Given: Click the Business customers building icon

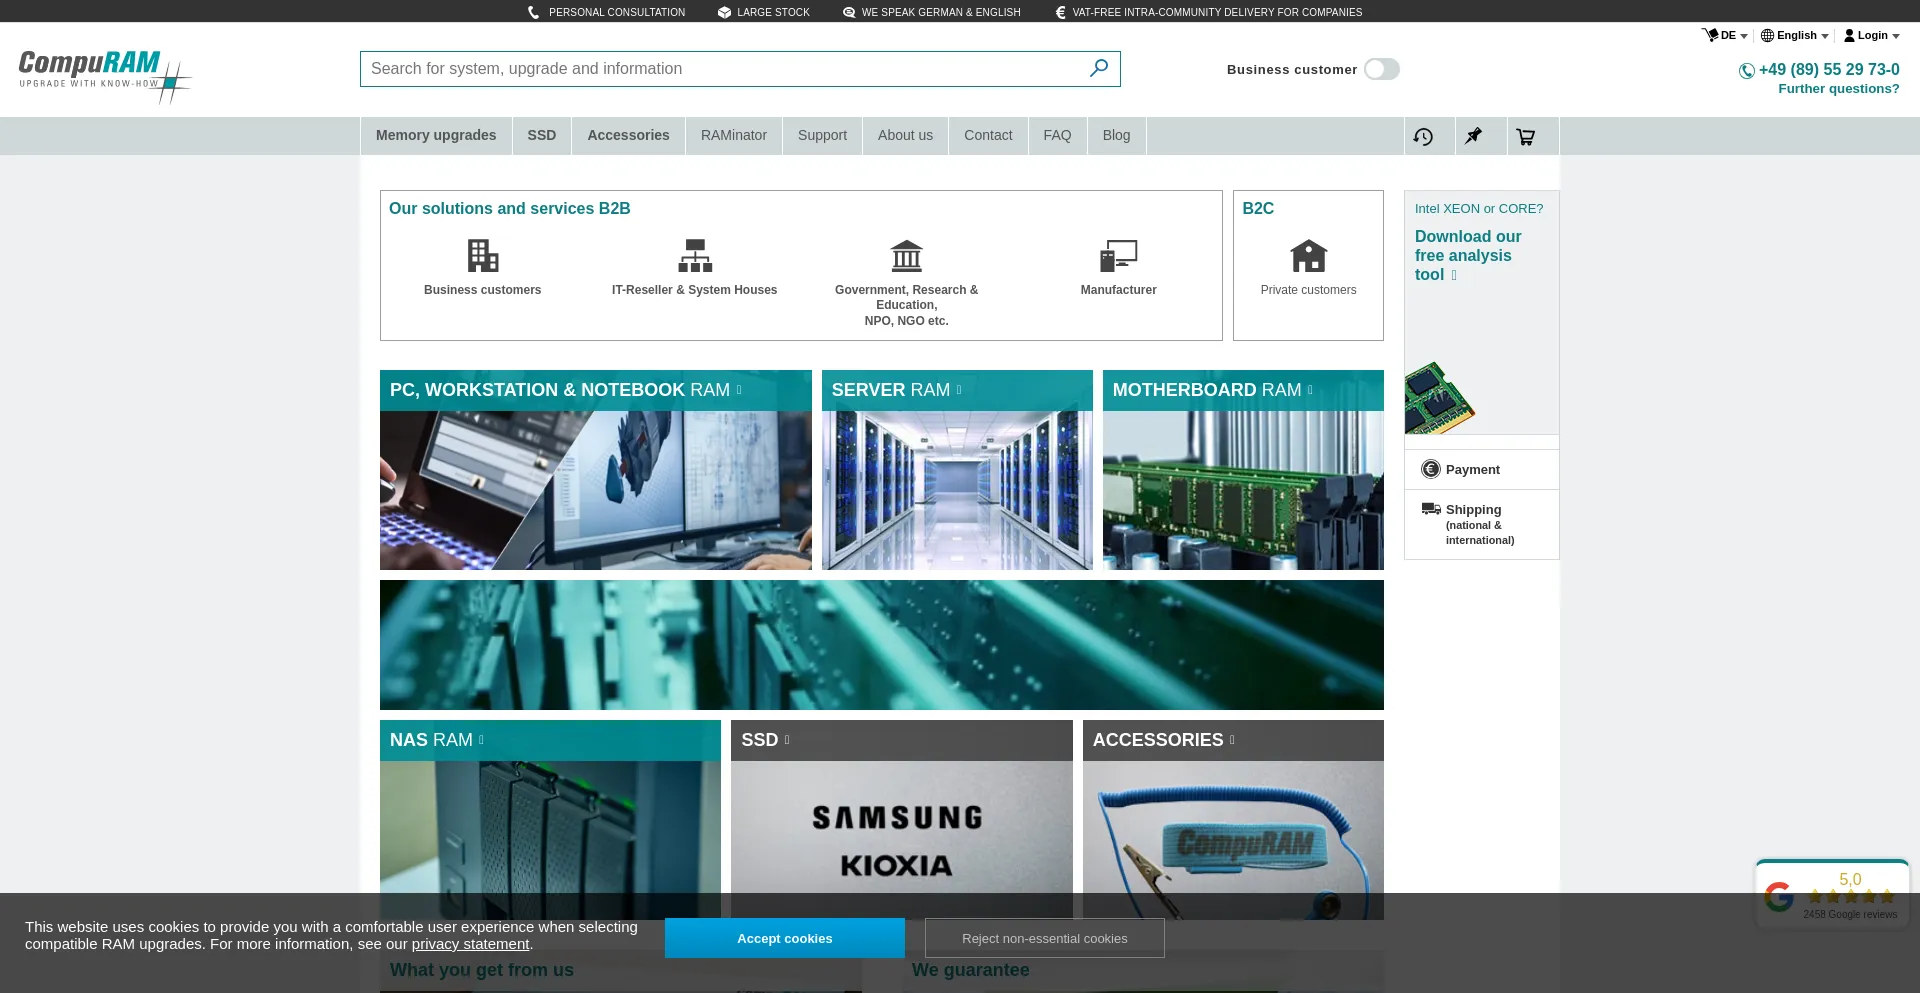Looking at the screenshot, I should [x=483, y=256].
